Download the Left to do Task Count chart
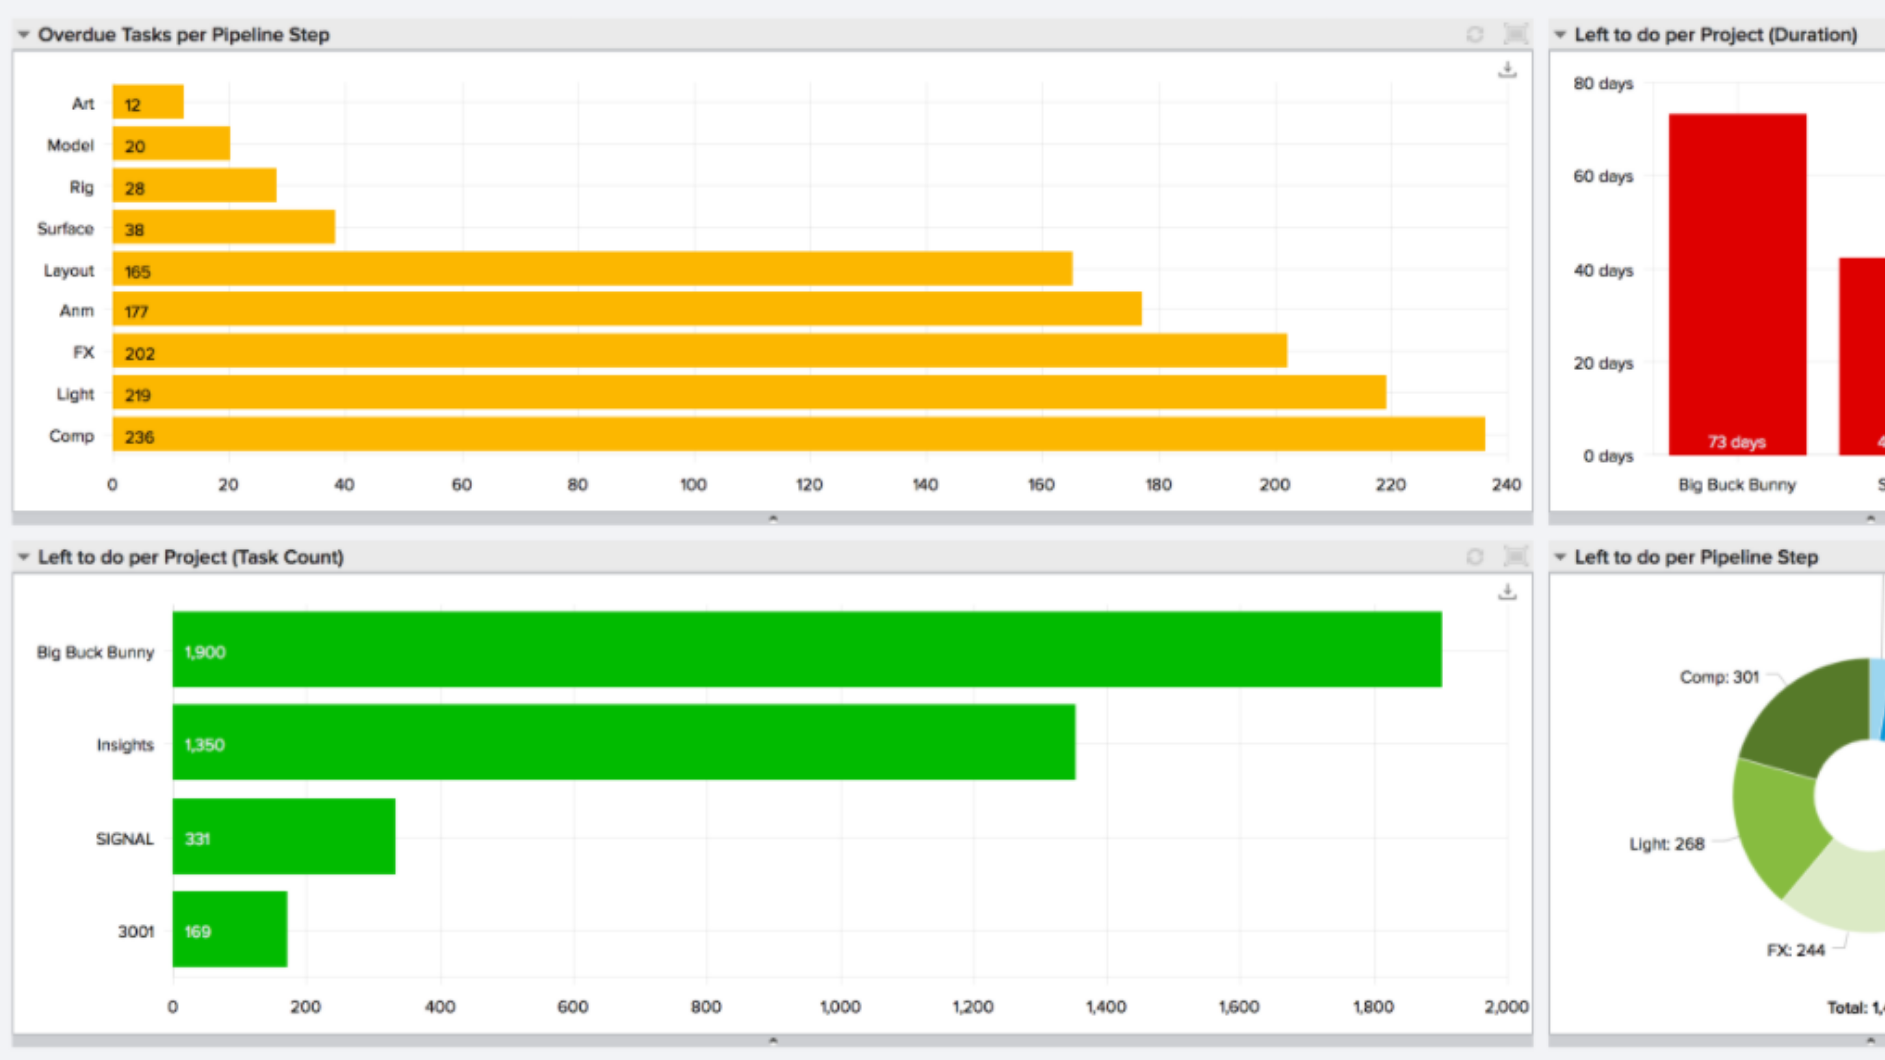1885x1060 pixels. pyautogui.click(x=1507, y=592)
